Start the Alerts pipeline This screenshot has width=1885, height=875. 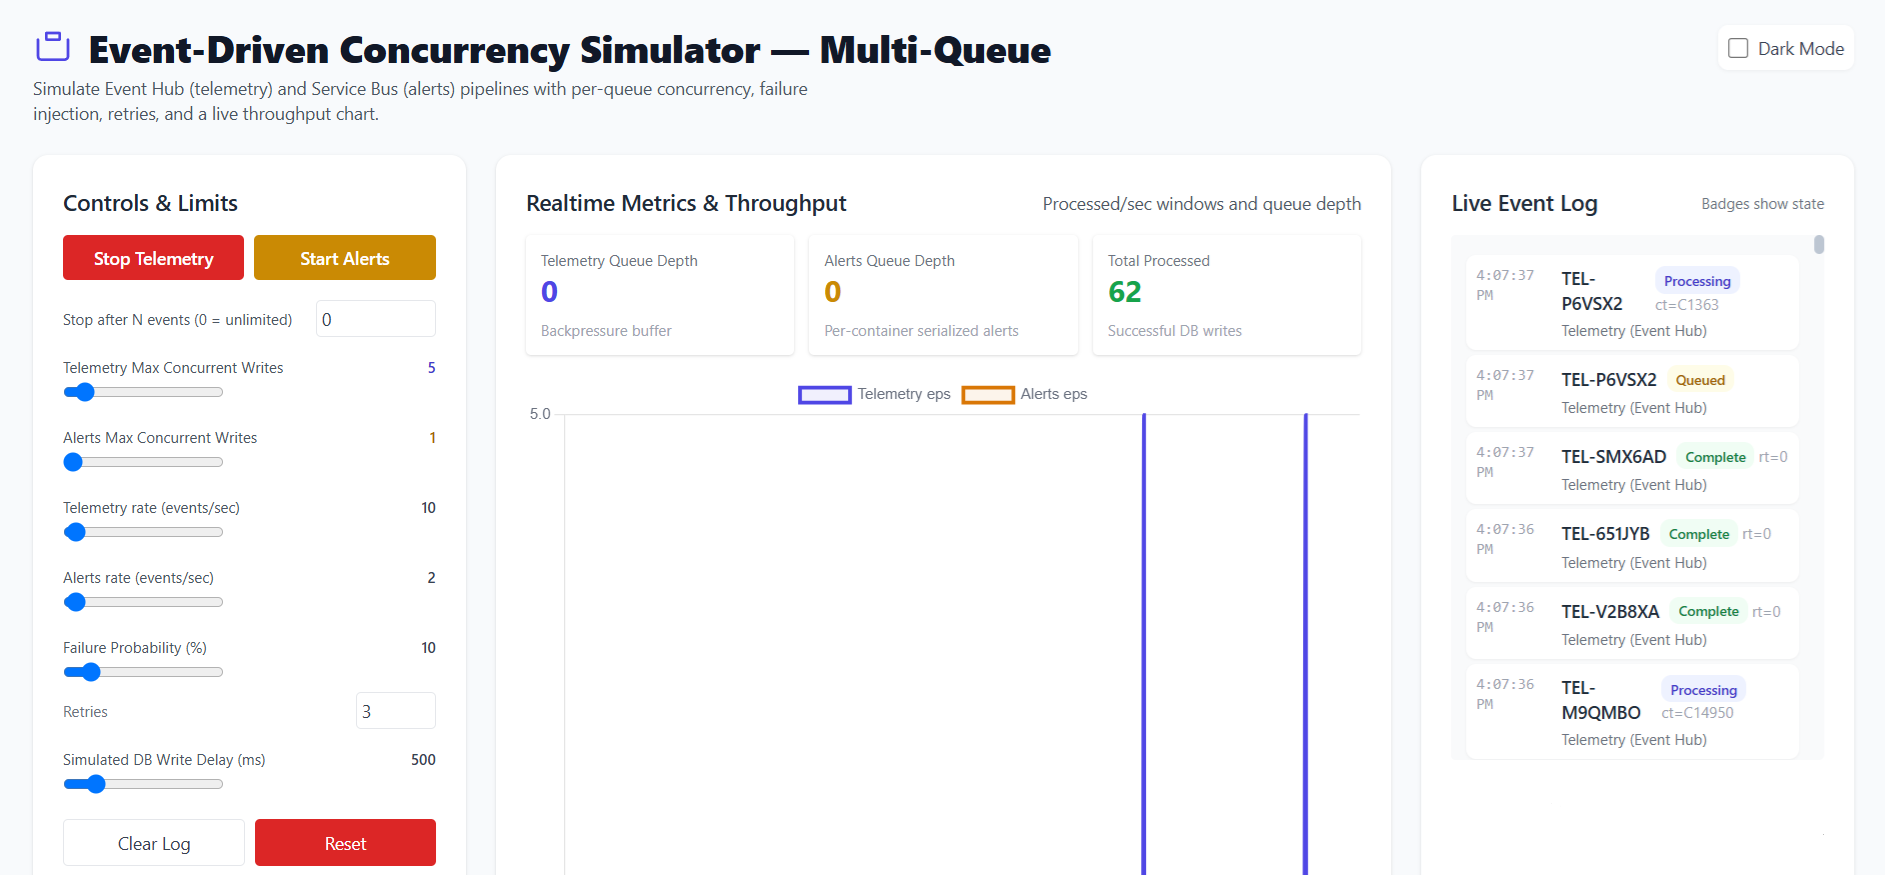(x=345, y=258)
